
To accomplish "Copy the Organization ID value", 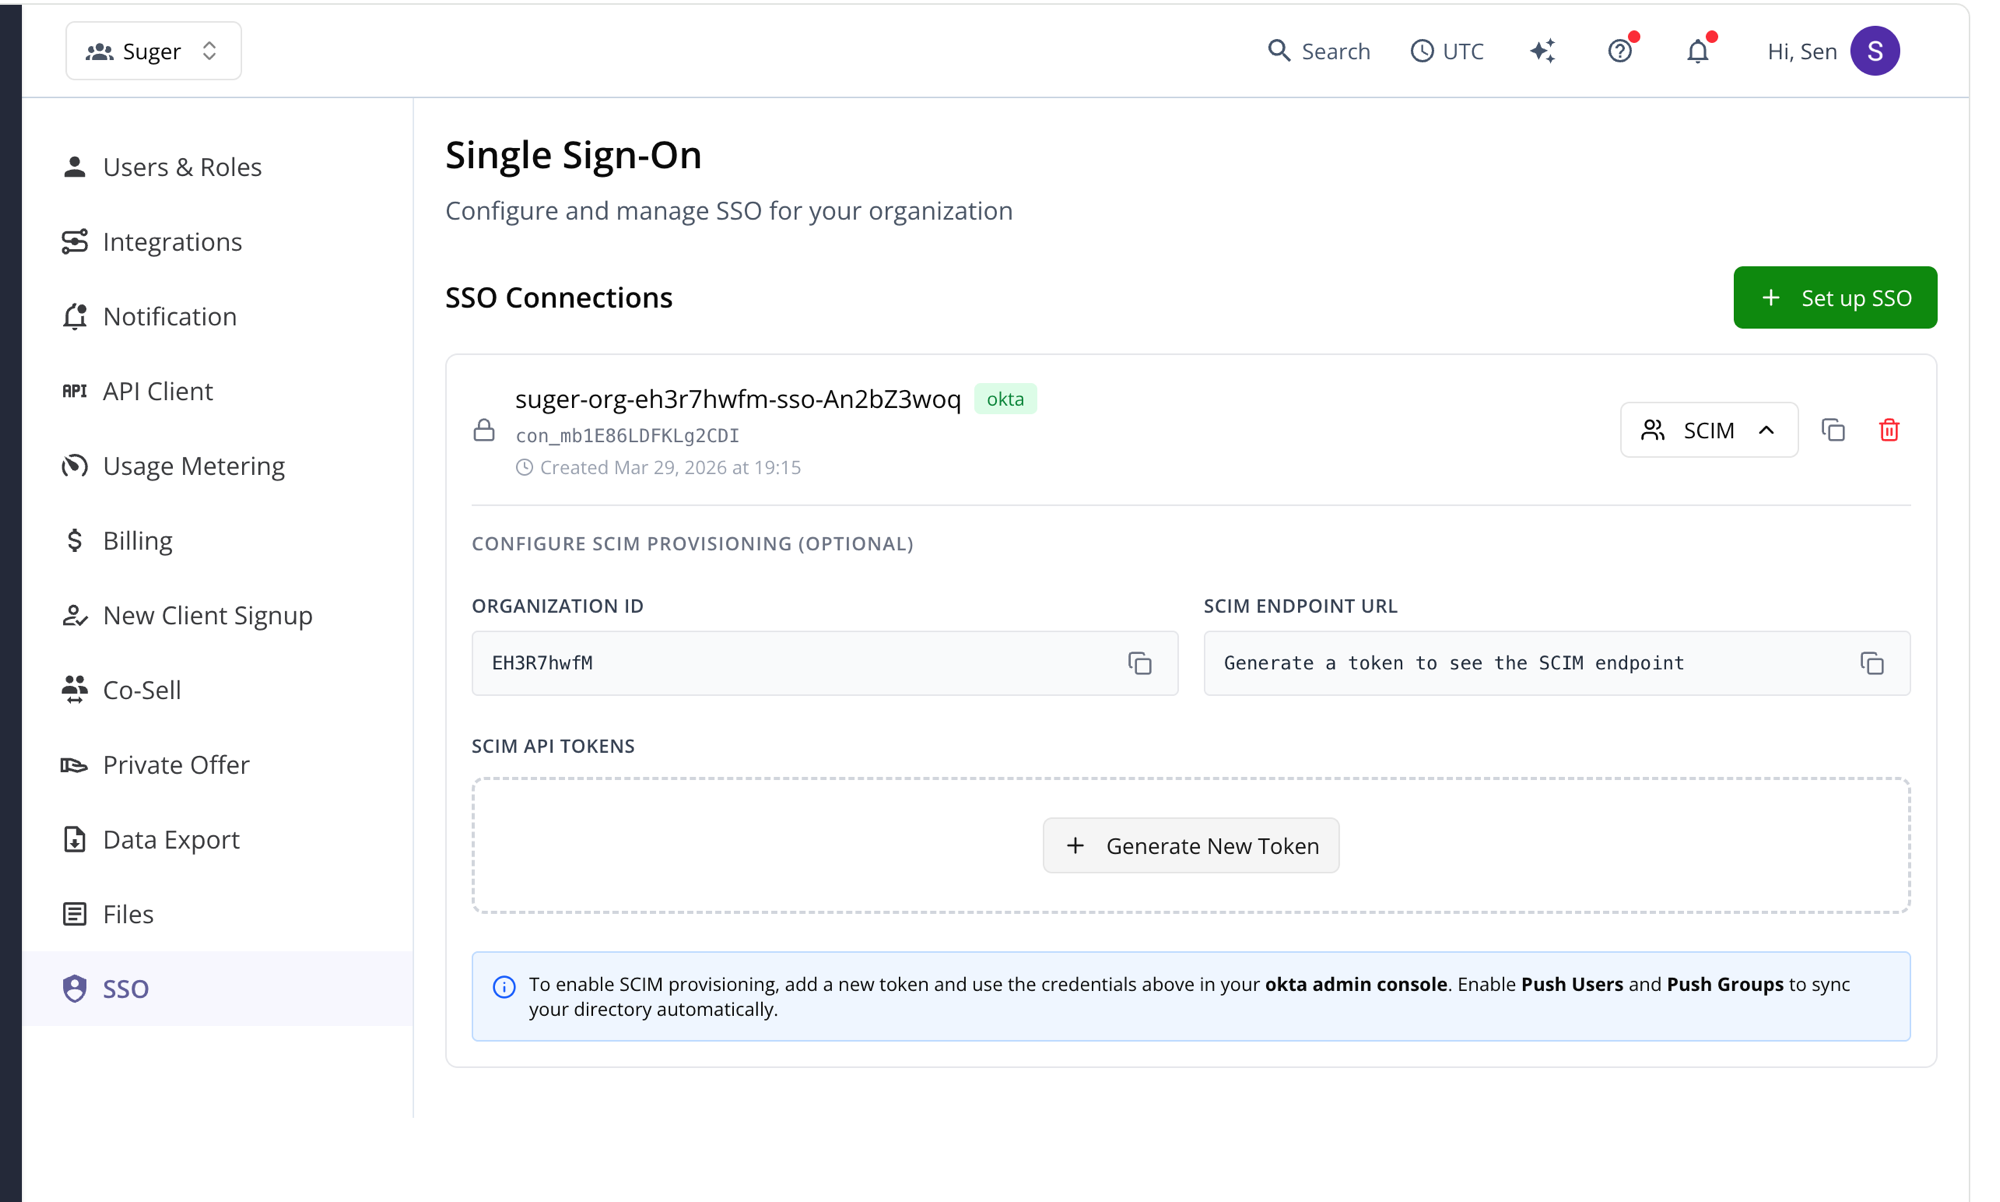I will tap(1139, 663).
